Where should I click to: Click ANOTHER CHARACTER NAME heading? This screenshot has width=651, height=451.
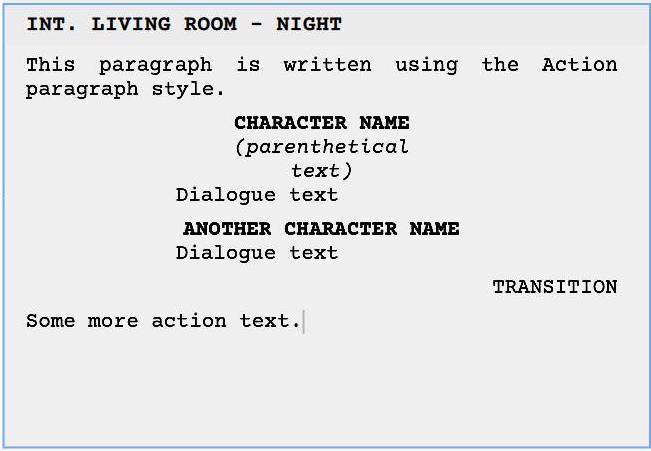pos(321,229)
